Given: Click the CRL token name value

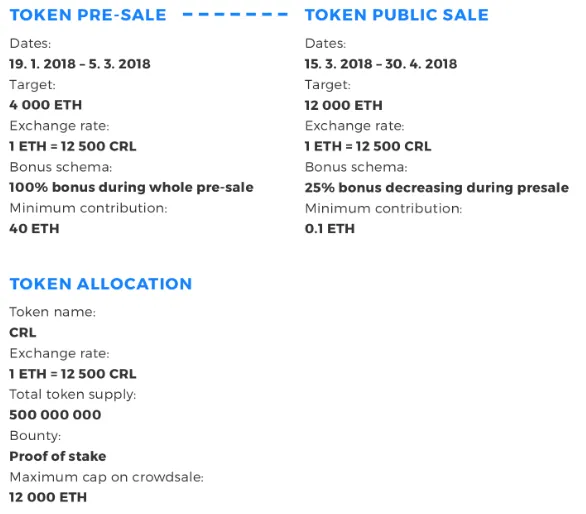Looking at the screenshot, I should tap(23, 332).
